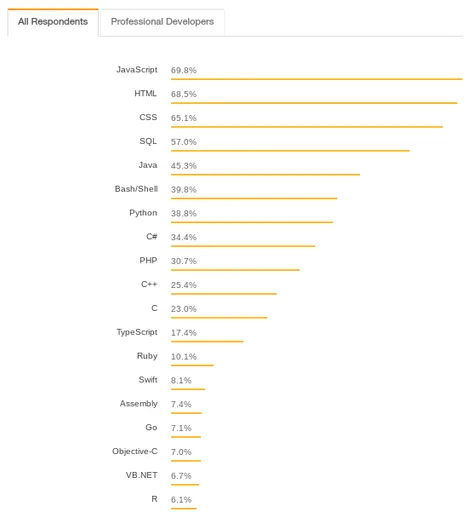Select the Swift language label

pyautogui.click(x=148, y=380)
